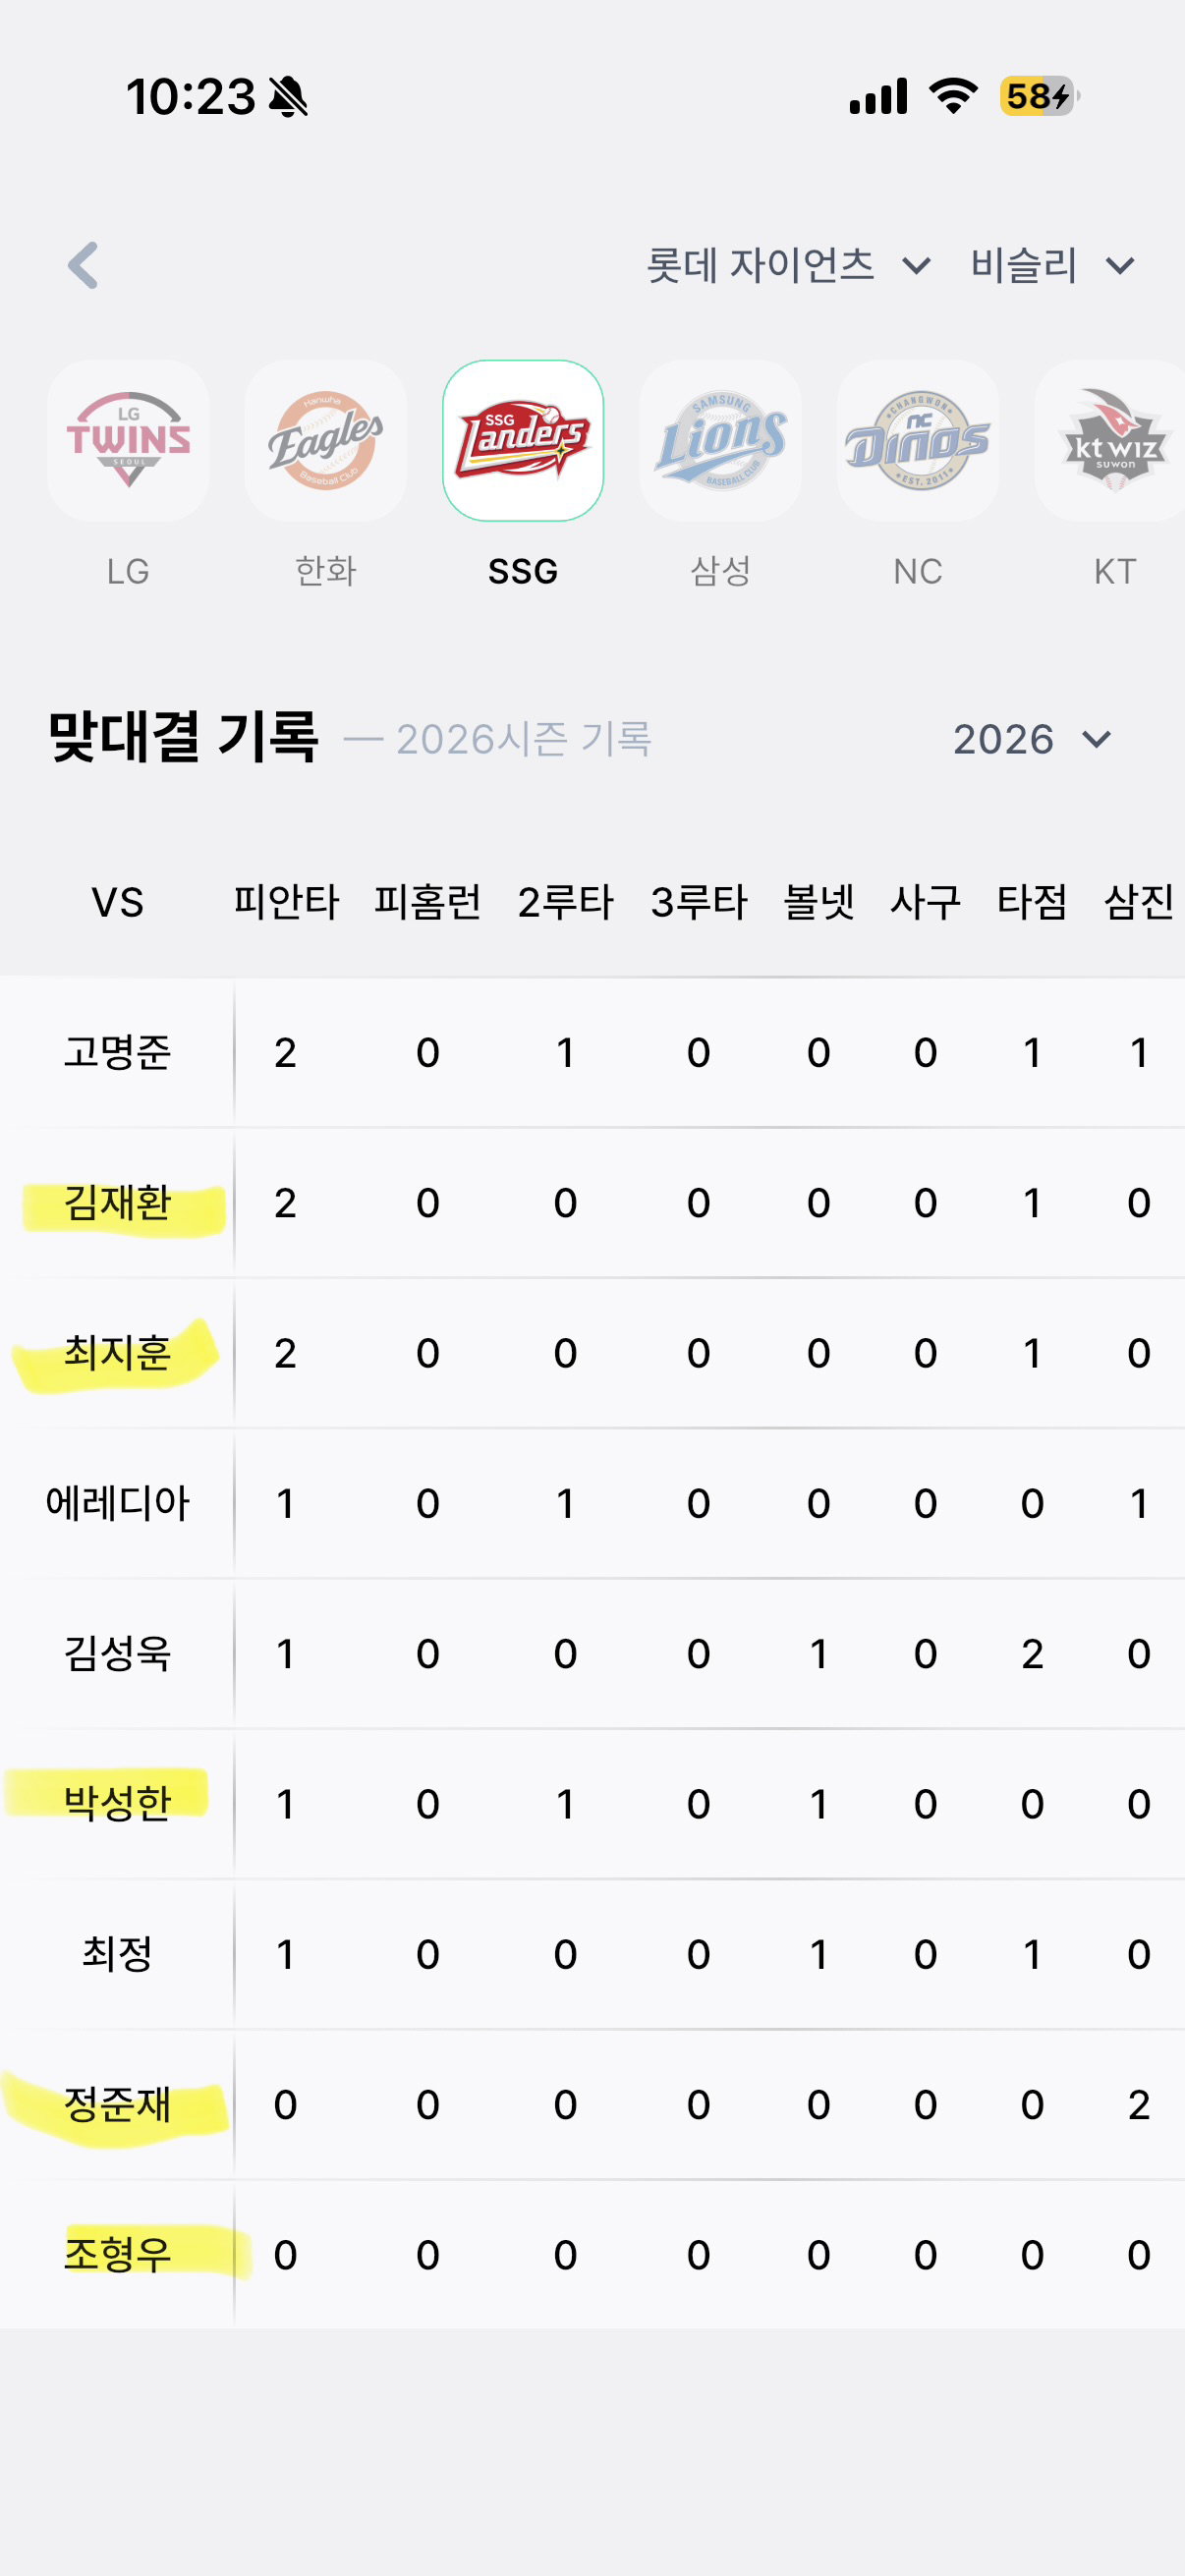The image size is (1185, 2576).
Task: Expand the 2026 season year dropdown
Action: pos(1032,739)
